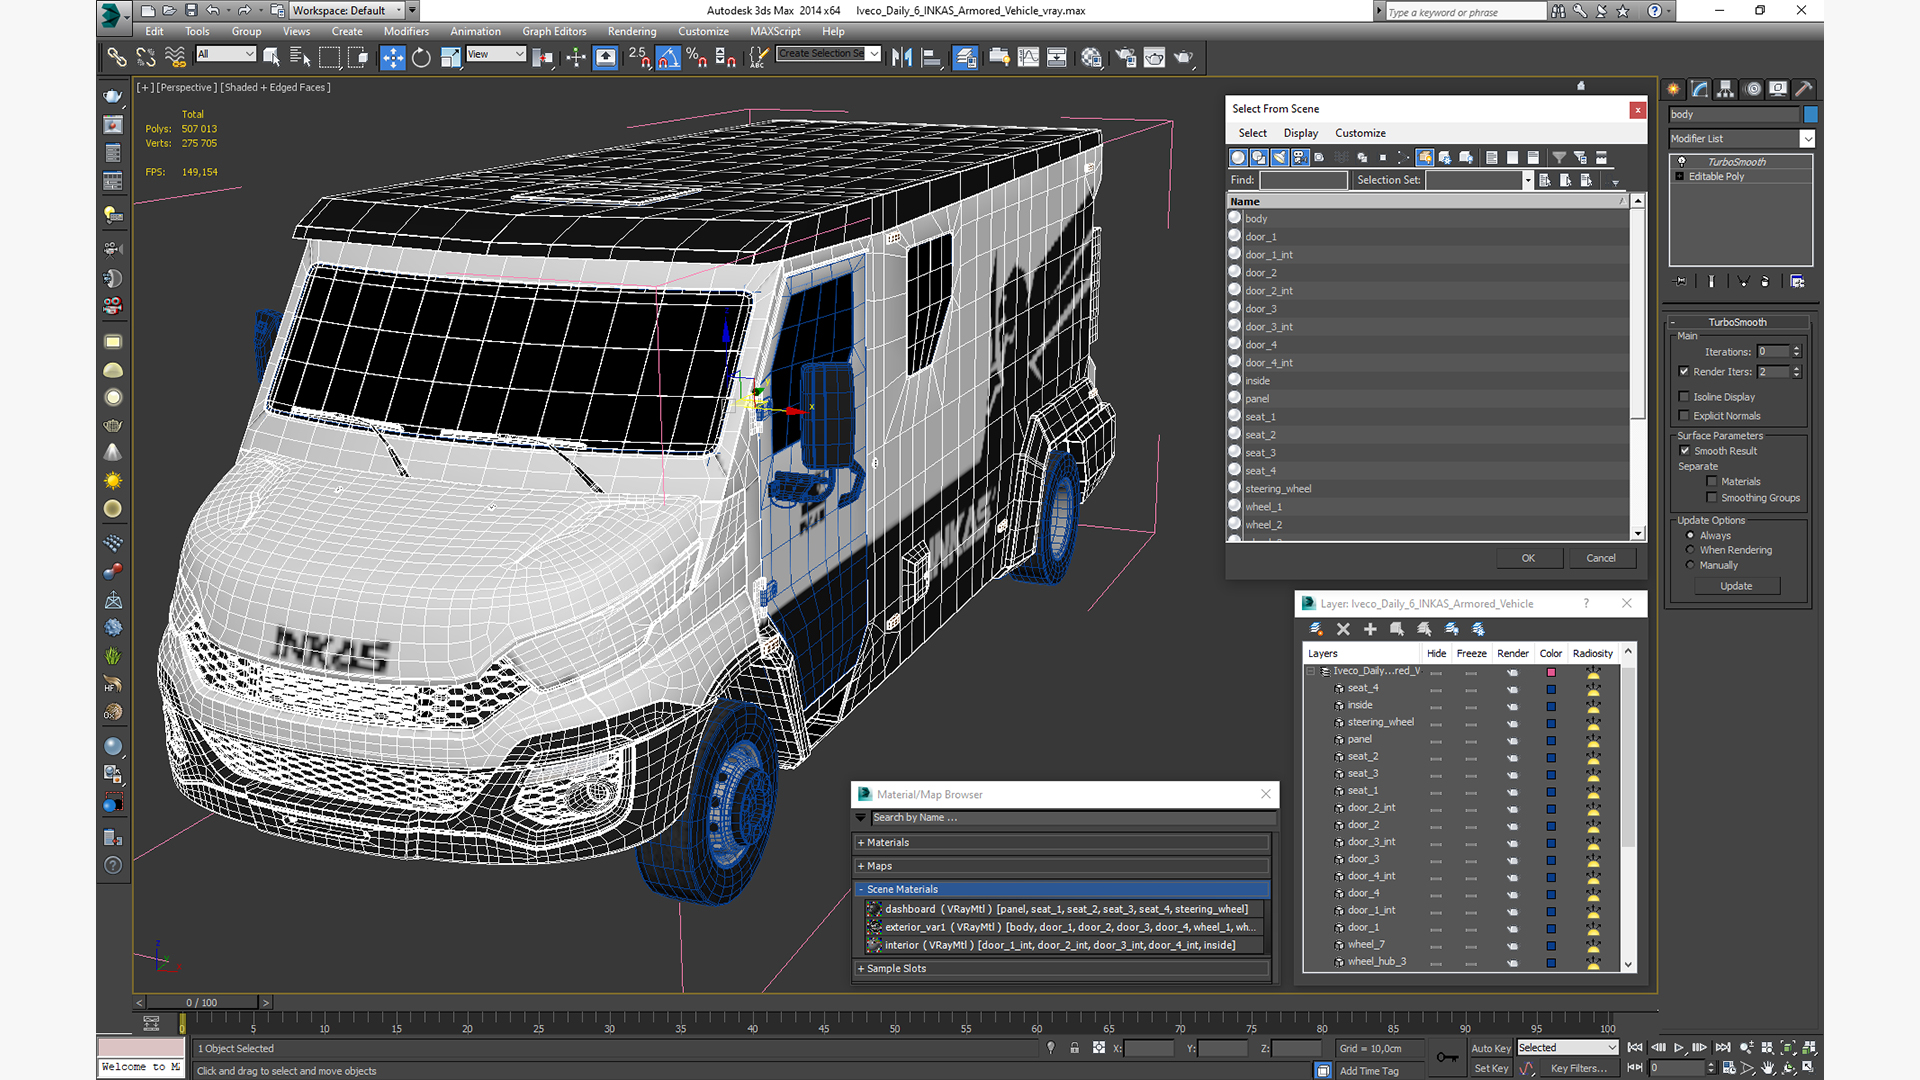Drag the TurboSmooth Iterations stepper

tap(1797, 351)
